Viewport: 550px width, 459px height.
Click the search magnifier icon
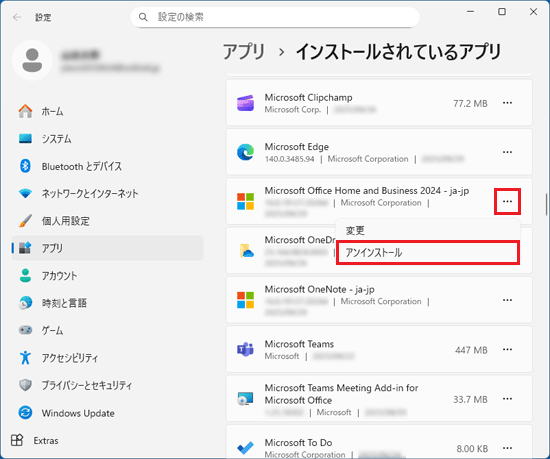pyautogui.click(x=143, y=17)
